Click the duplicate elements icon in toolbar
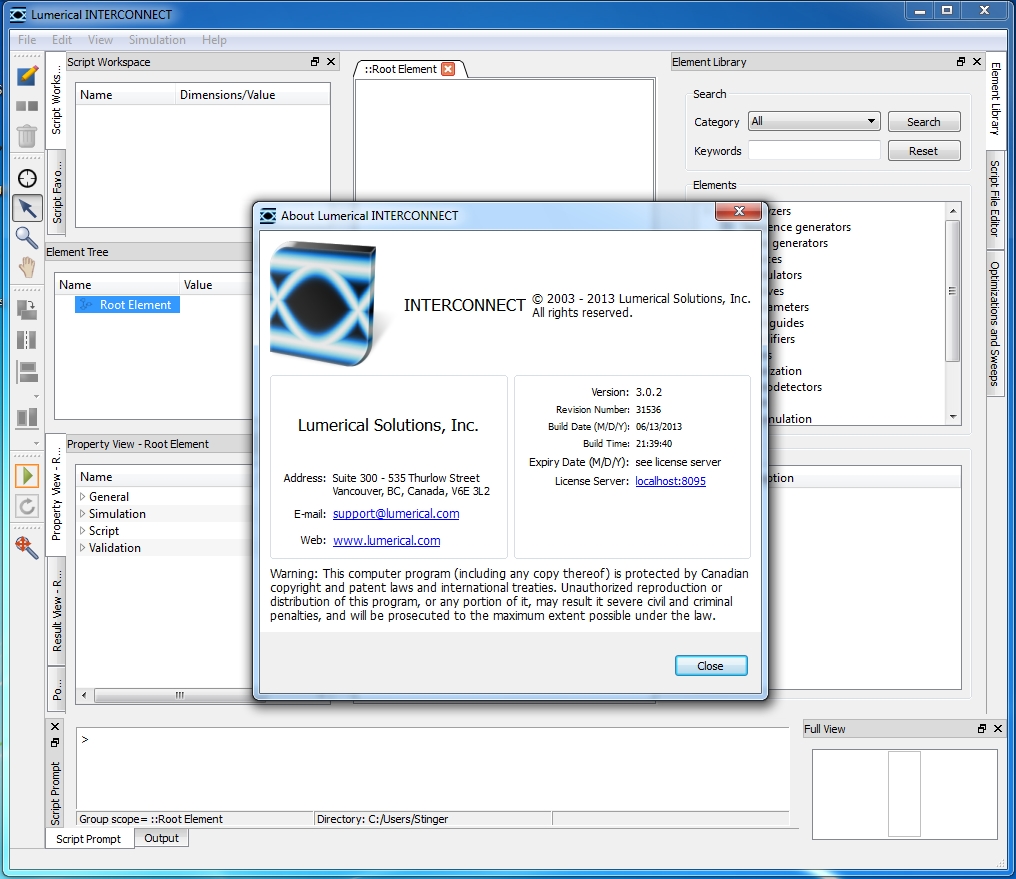 tap(27, 106)
